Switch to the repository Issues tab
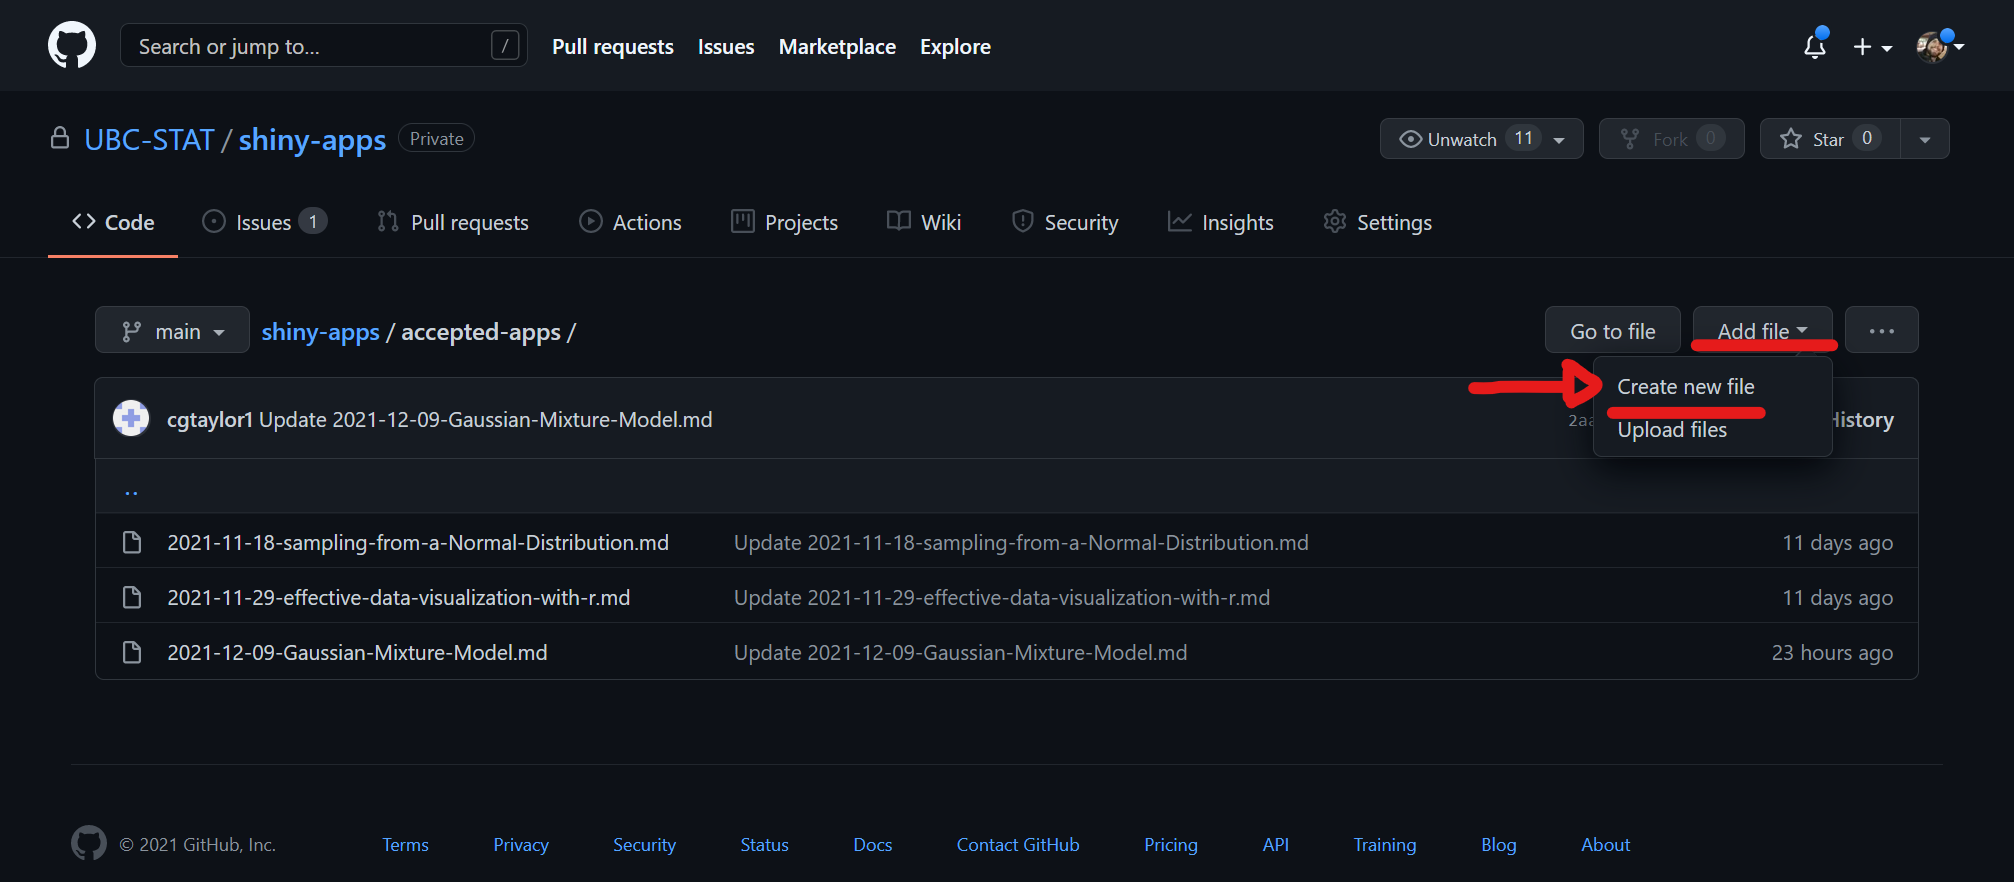The image size is (2014, 882). [x=264, y=223]
